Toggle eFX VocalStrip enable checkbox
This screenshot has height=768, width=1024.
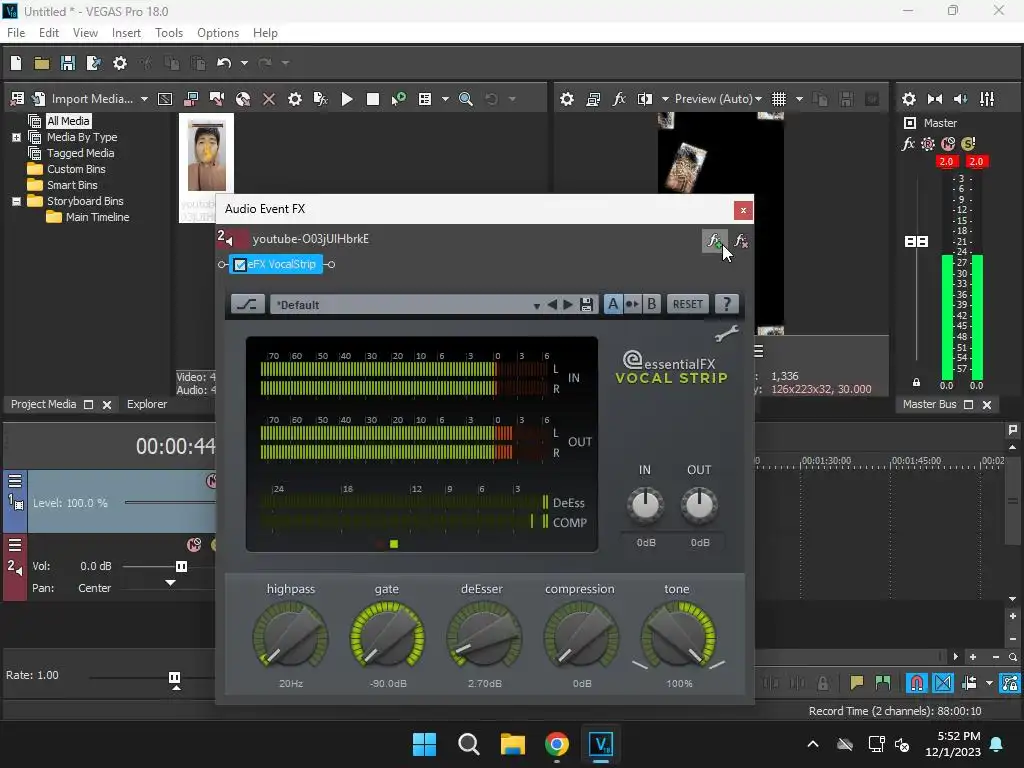pyautogui.click(x=240, y=264)
